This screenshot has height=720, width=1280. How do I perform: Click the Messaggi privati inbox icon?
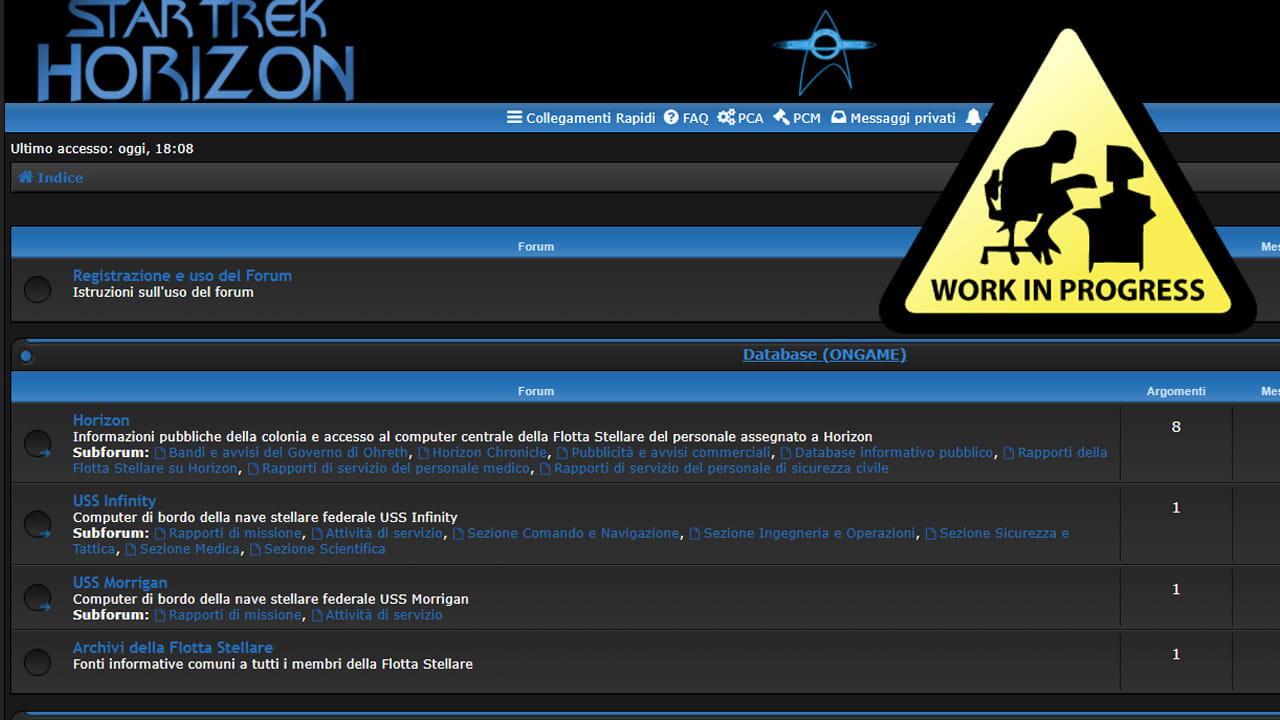[x=839, y=118]
